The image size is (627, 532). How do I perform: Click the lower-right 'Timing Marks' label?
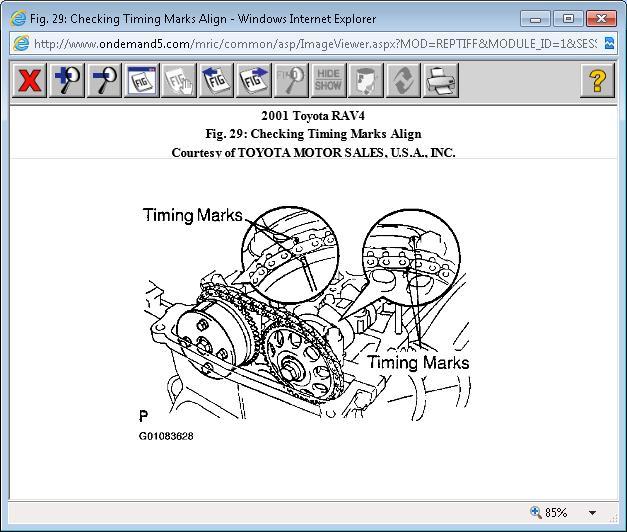pyautogui.click(x=418, y=362)
